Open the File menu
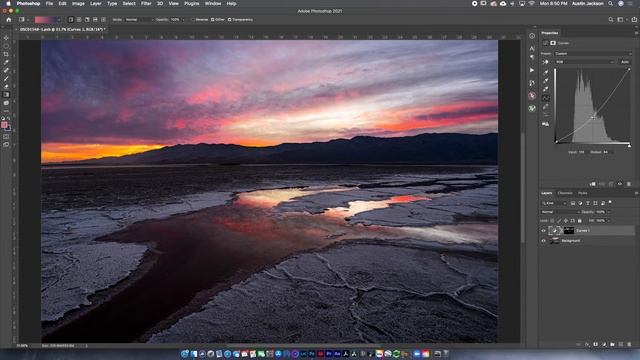This screenshot has width=640, height=360. click(49, 3)
